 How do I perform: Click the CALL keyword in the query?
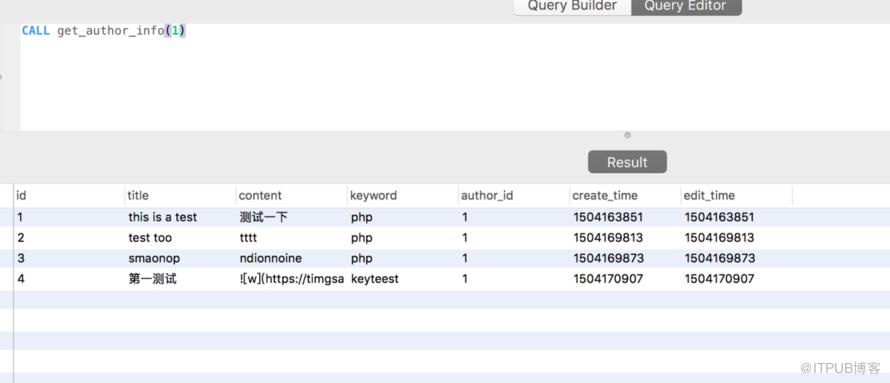click(x=36, y=31)
